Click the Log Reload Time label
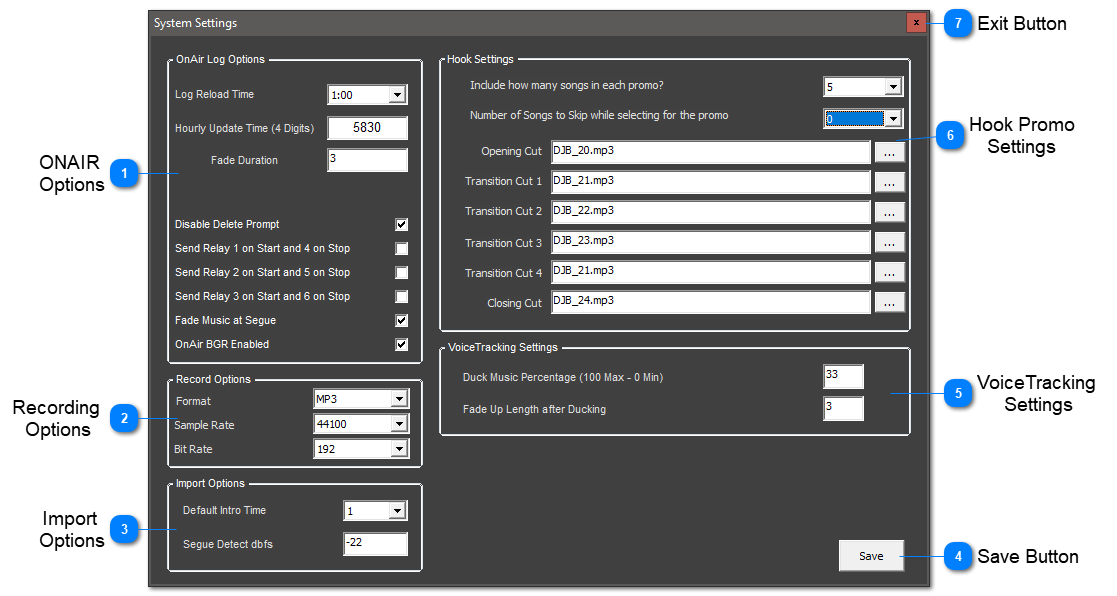 point(214,94)
